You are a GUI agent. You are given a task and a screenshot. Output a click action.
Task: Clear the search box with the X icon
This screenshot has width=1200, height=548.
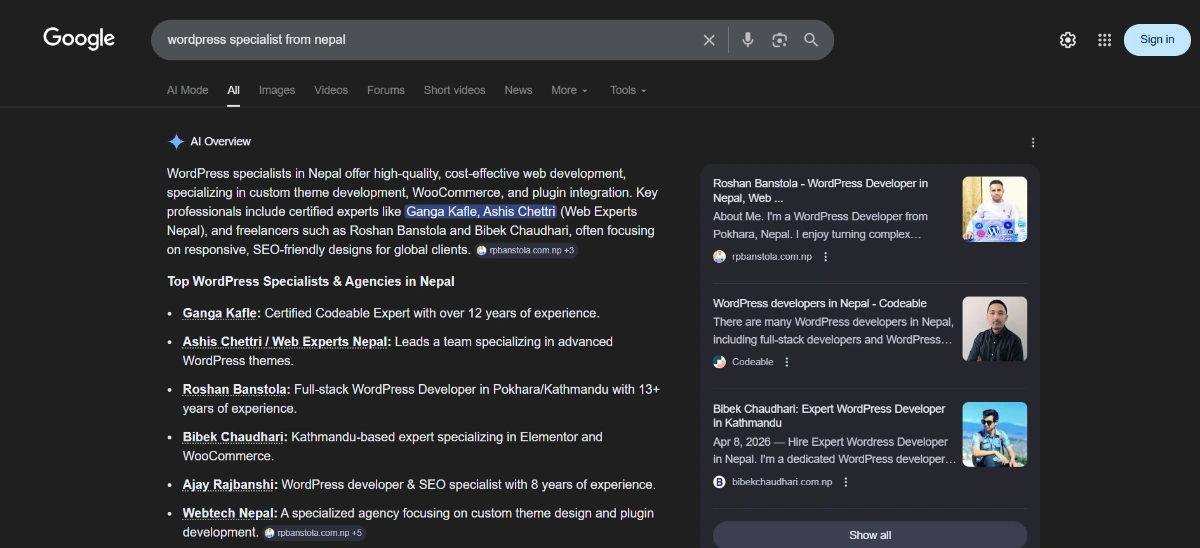pyautogui.click(x=709, y=40)
